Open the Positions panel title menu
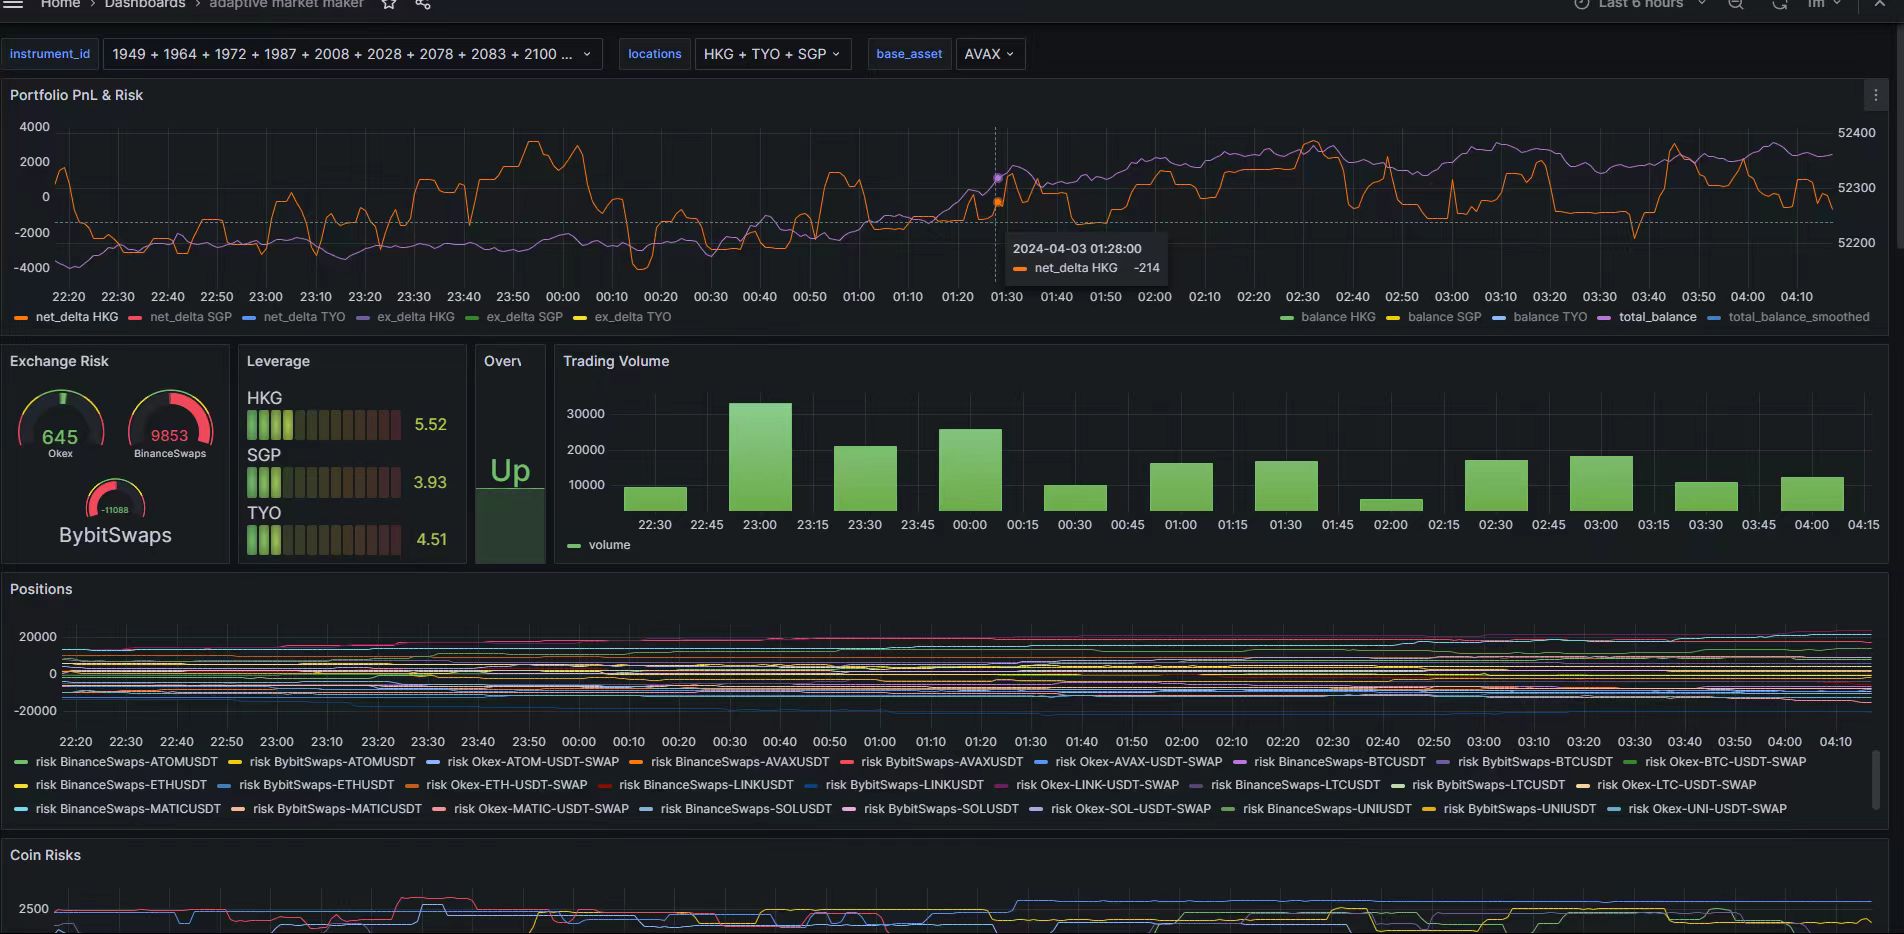This screenshot has height=934, width=1904. pyautogui.click(x=41, y=589)
